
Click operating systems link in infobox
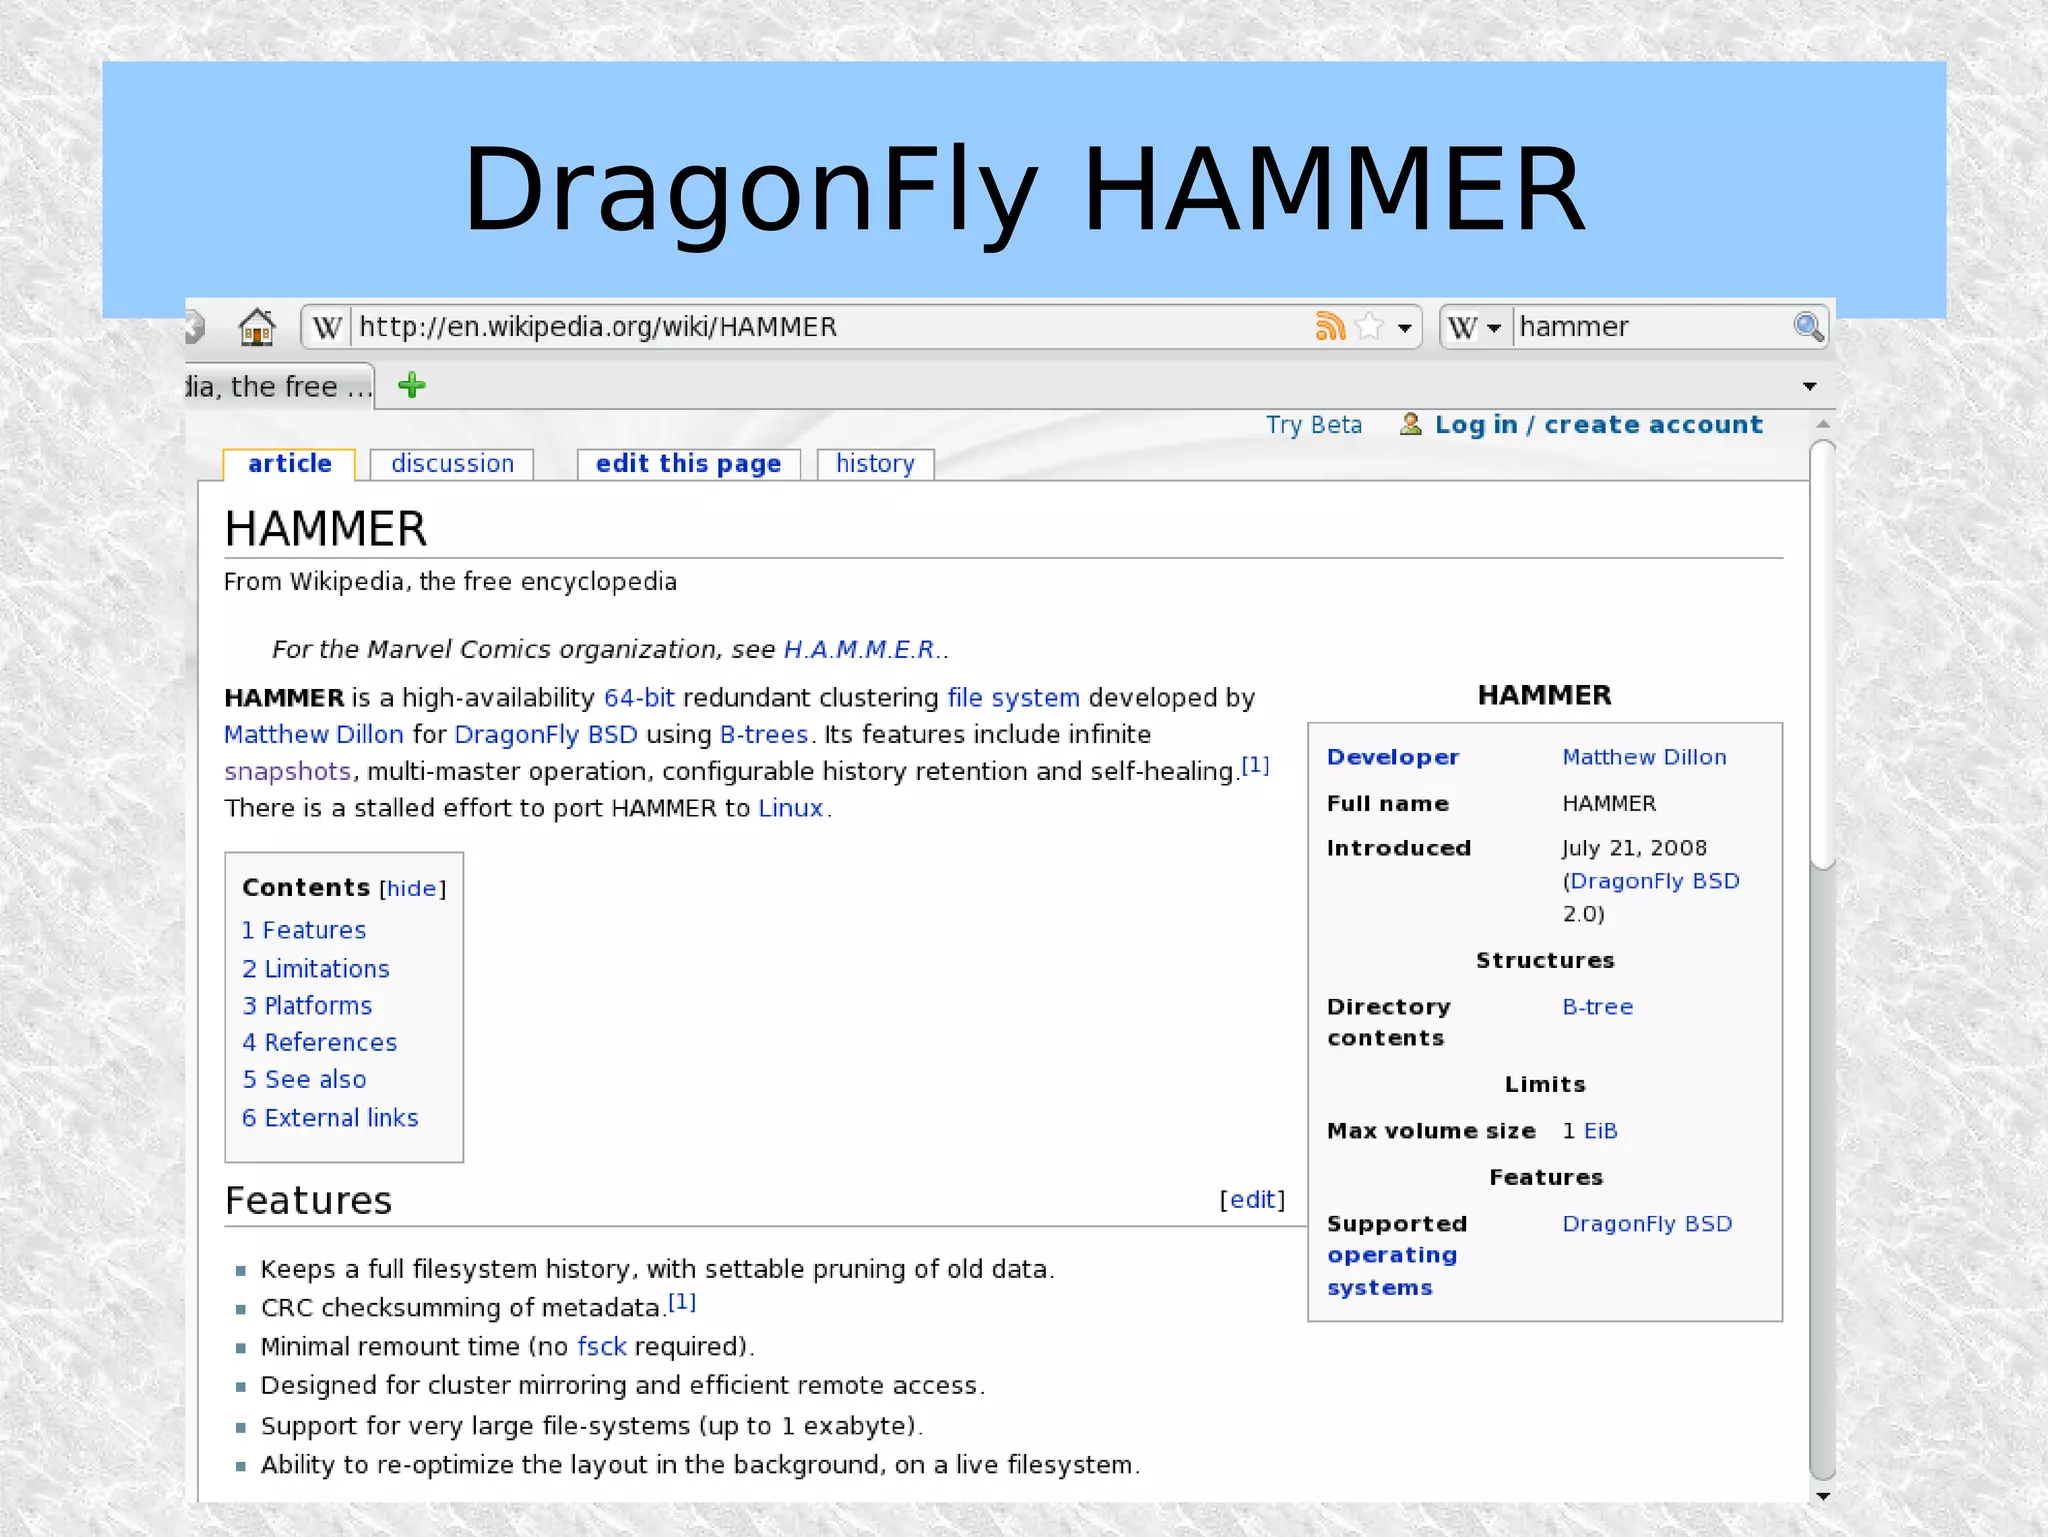[1392, 1271]
